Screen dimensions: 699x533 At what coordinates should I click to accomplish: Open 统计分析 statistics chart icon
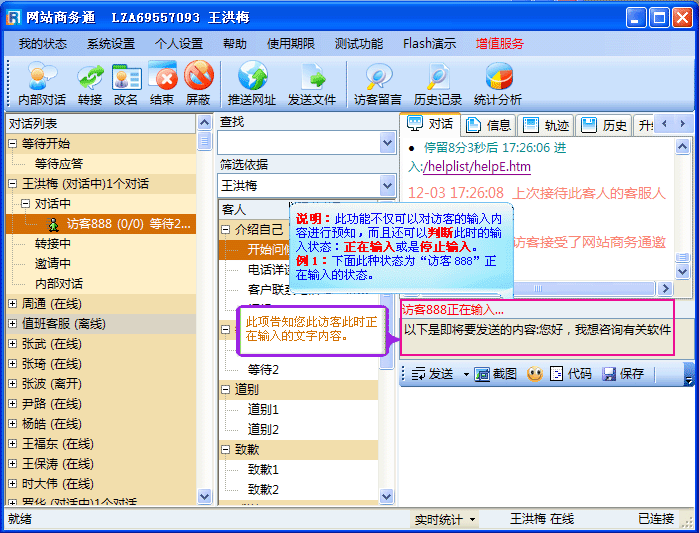tap(498, 77)
